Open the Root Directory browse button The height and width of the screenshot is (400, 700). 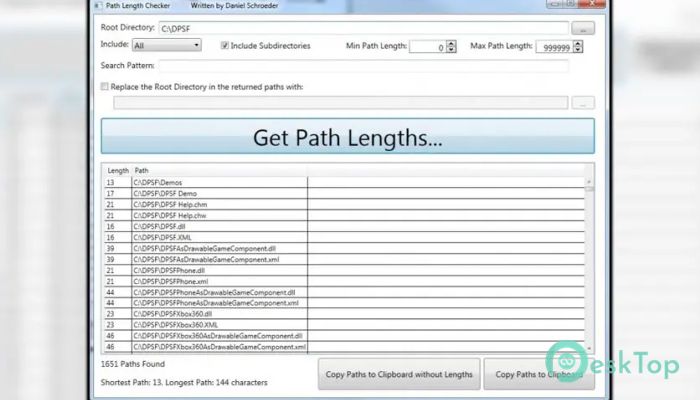[x=583, y=28]
